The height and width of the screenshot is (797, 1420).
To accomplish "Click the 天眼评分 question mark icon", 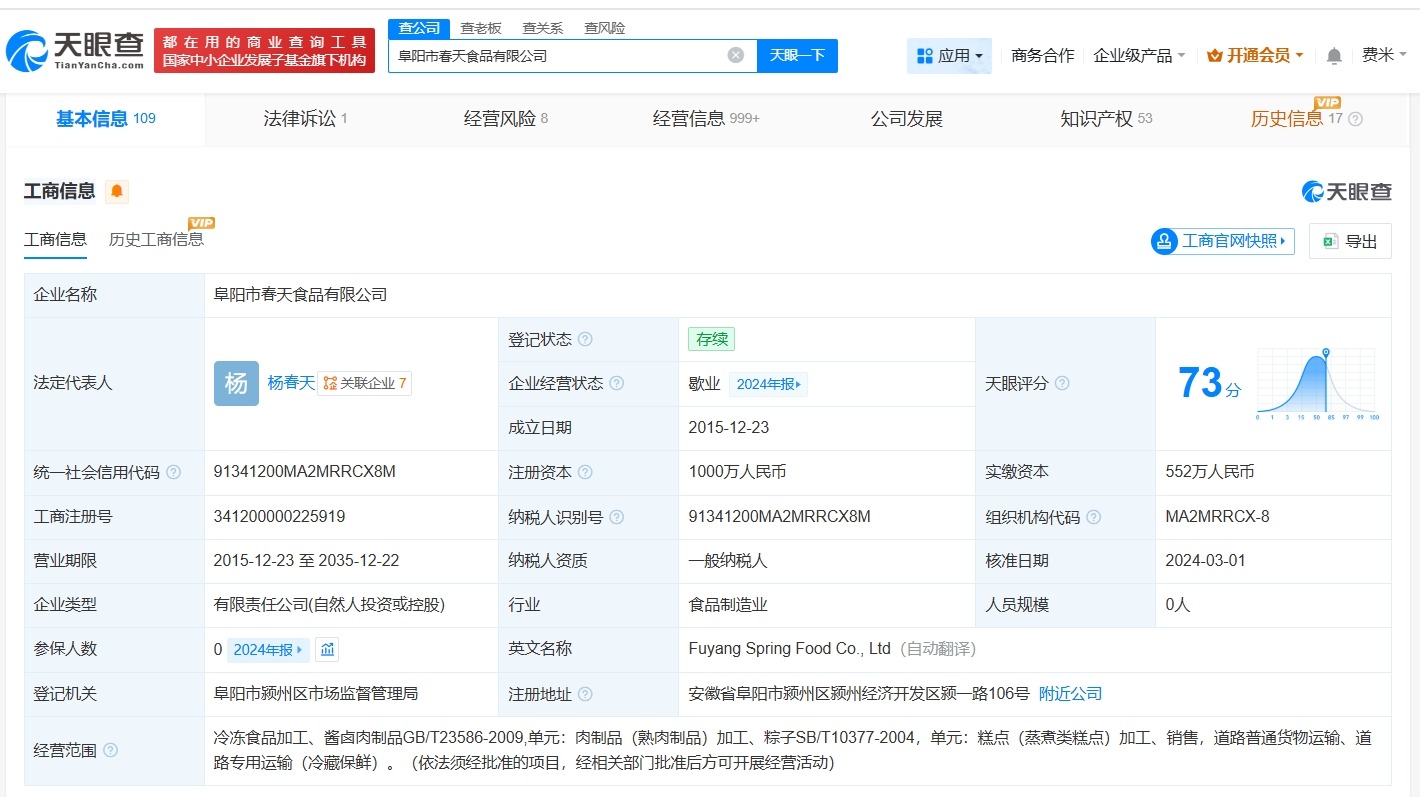I will [x=1062, y=383].
